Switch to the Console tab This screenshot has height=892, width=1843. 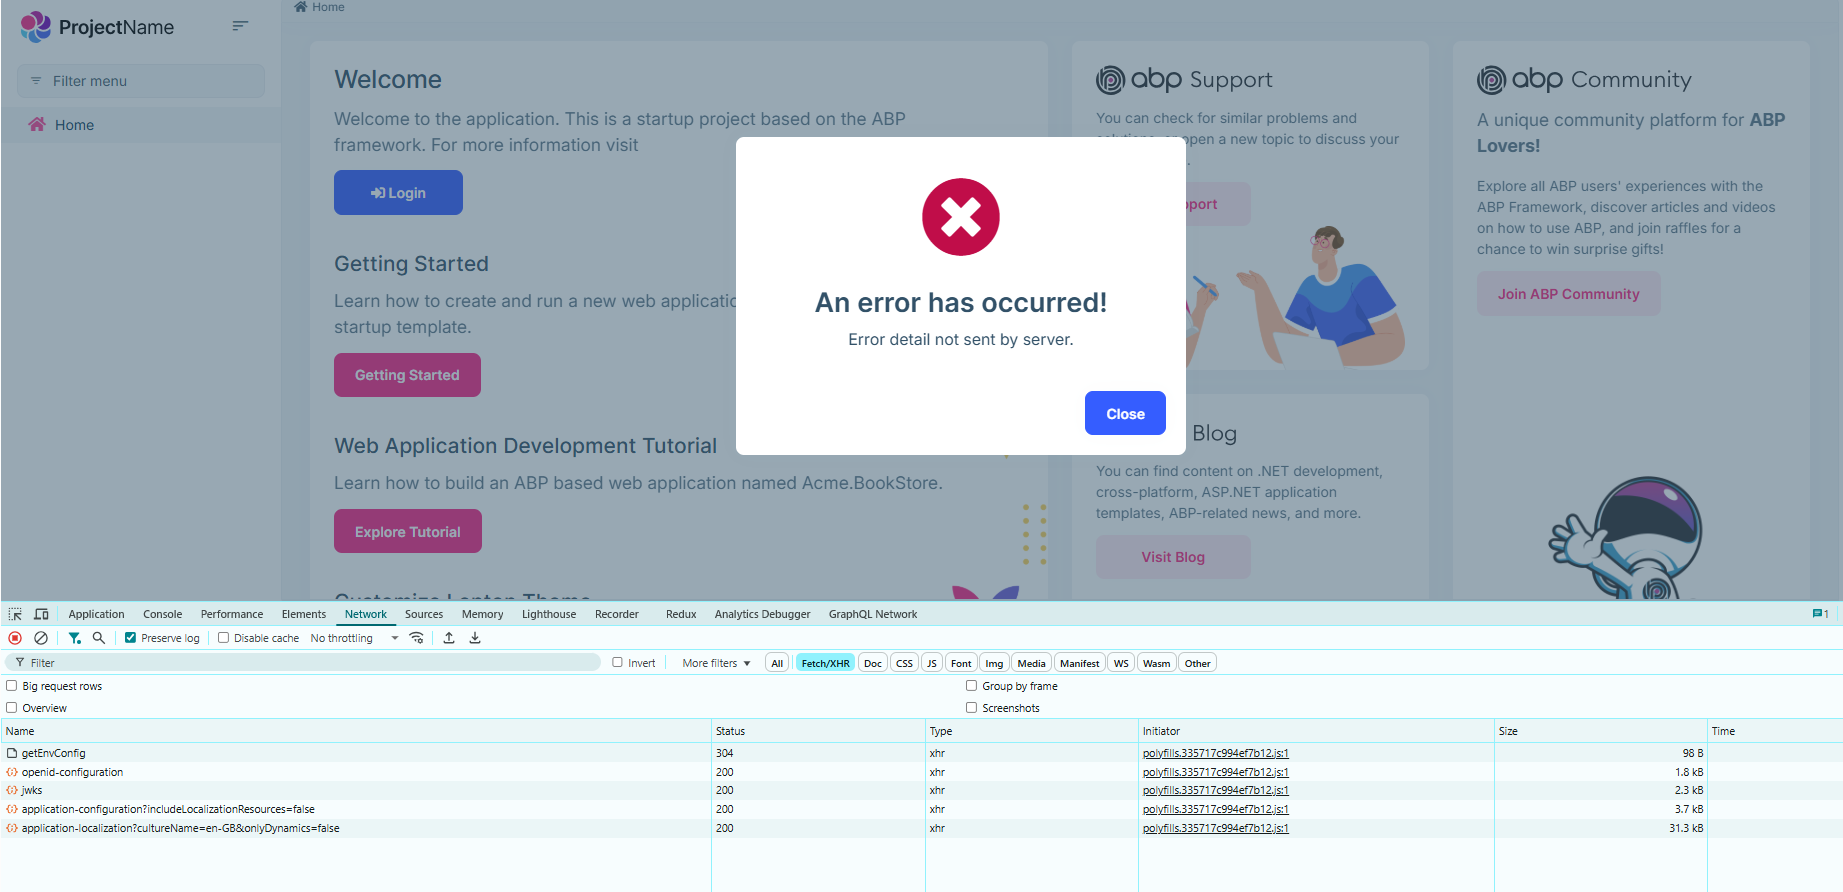pos(162,614)
